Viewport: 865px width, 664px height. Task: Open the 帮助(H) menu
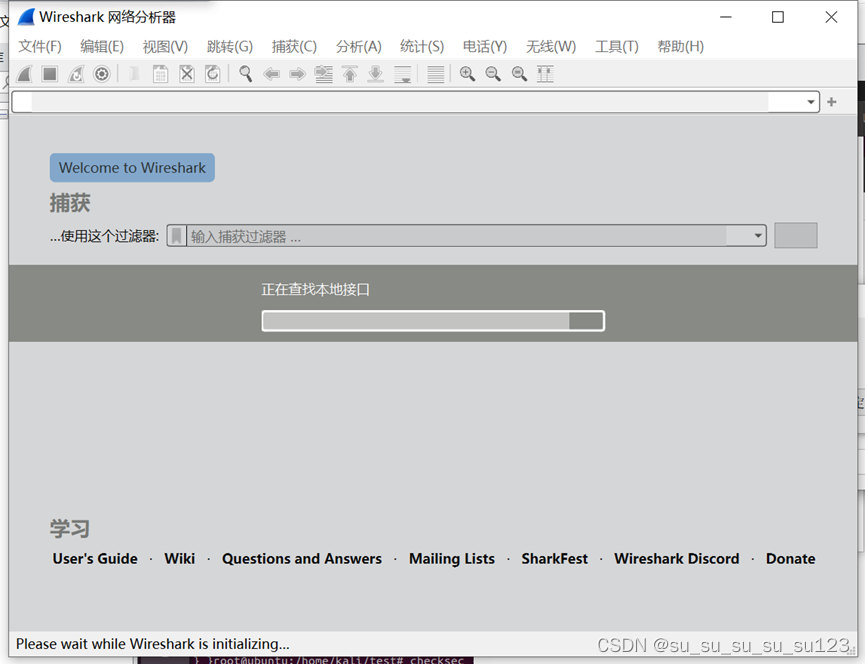click(x=681, y=46)
